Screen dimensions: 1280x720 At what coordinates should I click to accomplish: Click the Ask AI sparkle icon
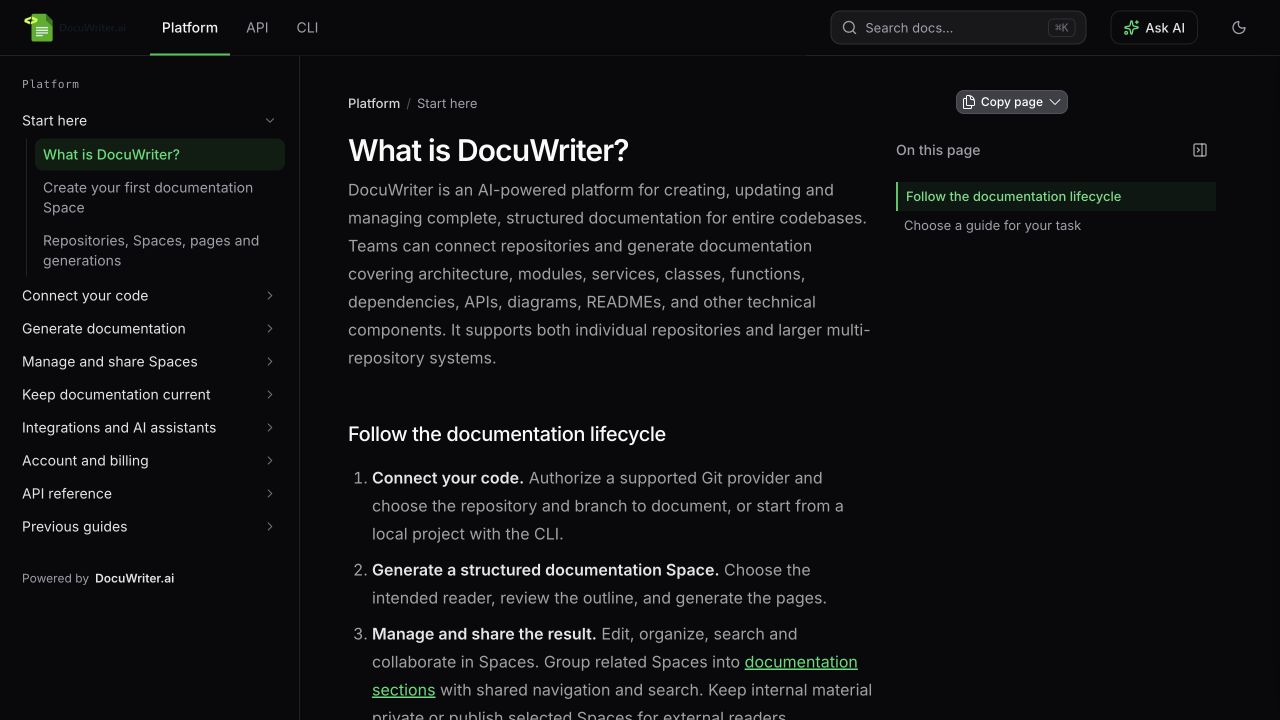pyautogui.click(x=1131, y=28)
